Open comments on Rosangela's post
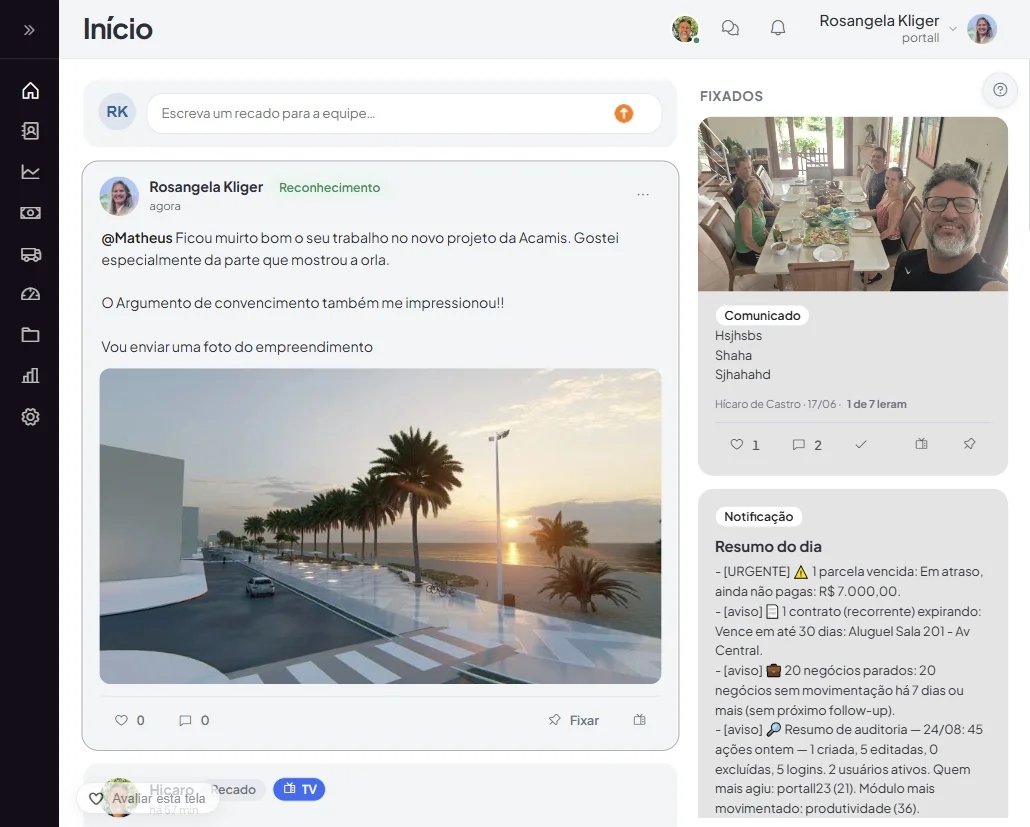This screenshot has width=1030, height=827. tap(185, 721)
